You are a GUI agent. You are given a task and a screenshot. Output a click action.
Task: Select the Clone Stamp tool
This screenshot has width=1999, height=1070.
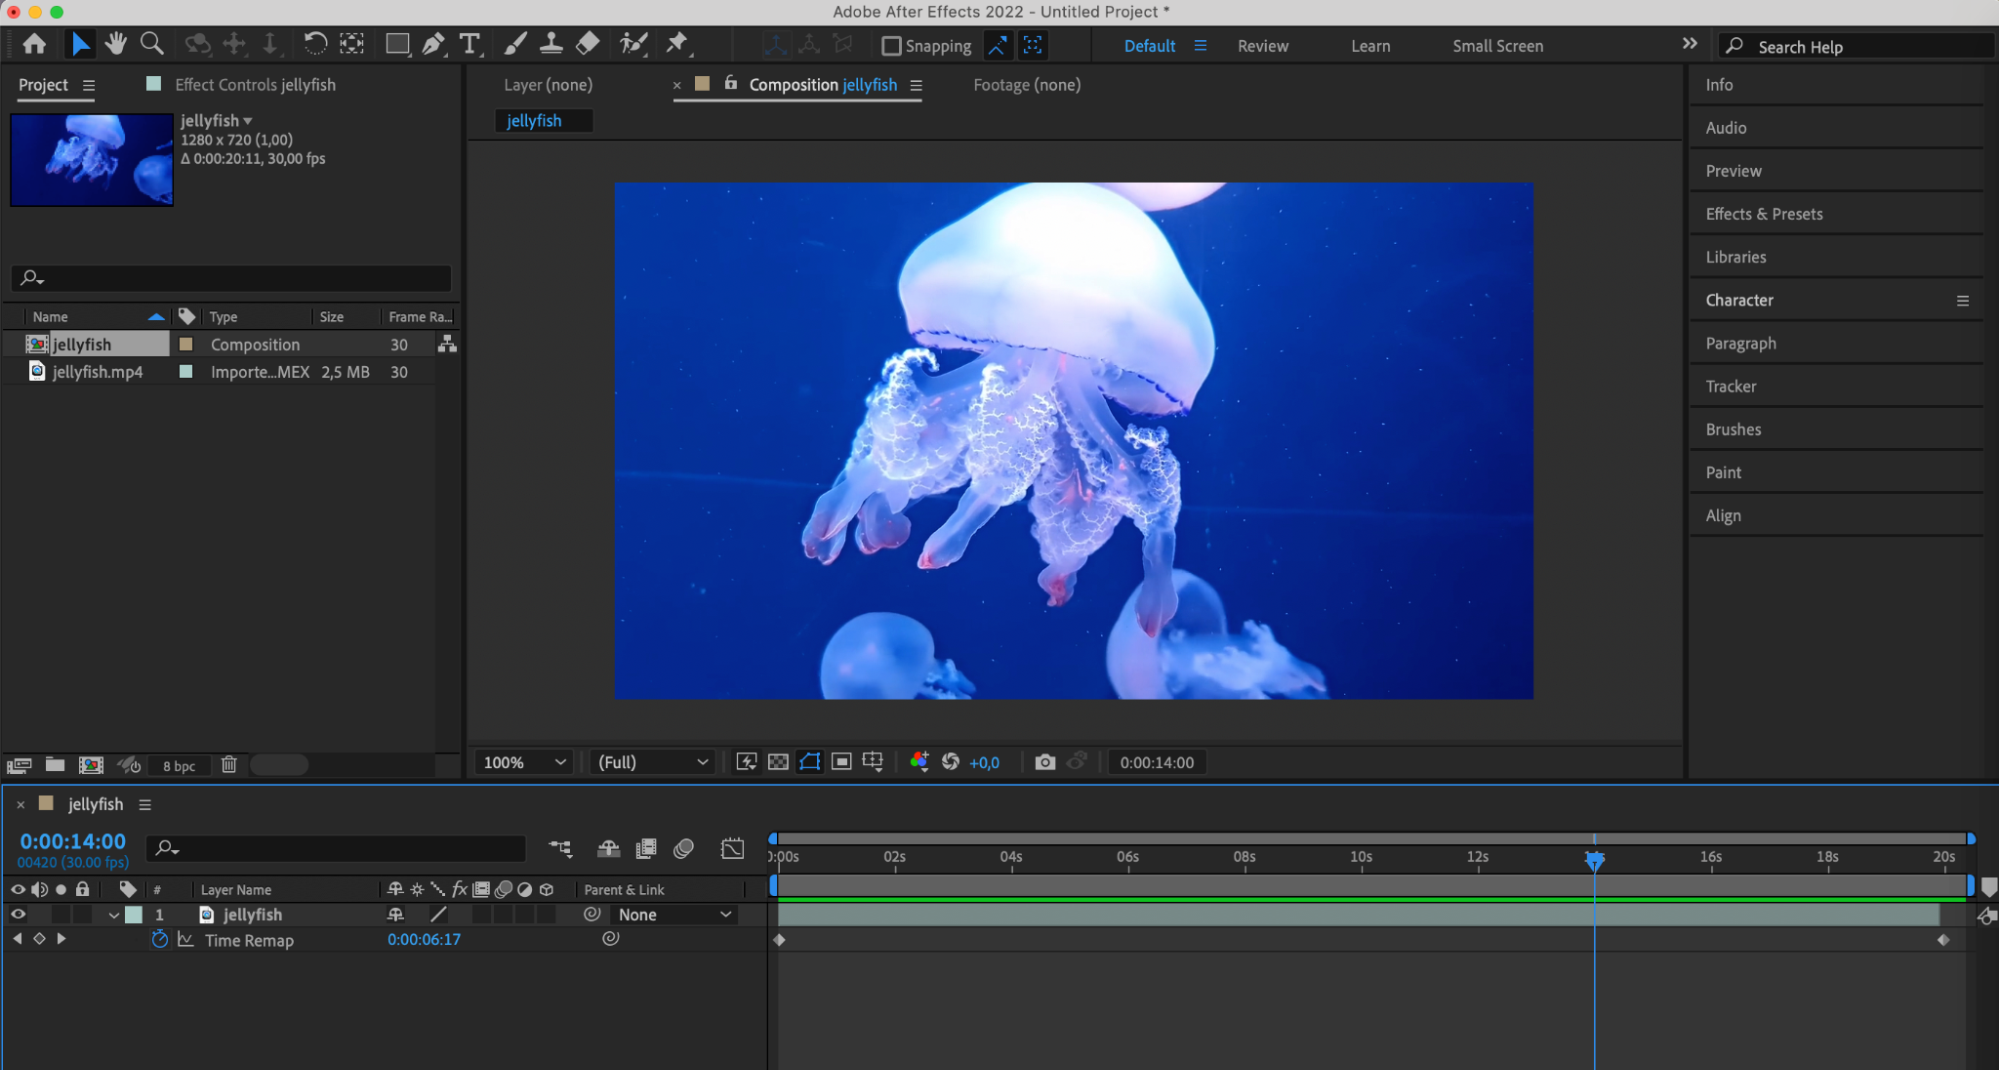[551, 44]
